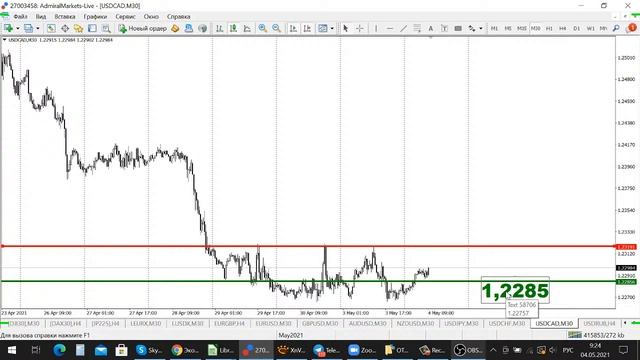Select the horizontal line drawing tool
The image size is (640, 360).
(390, 28)
